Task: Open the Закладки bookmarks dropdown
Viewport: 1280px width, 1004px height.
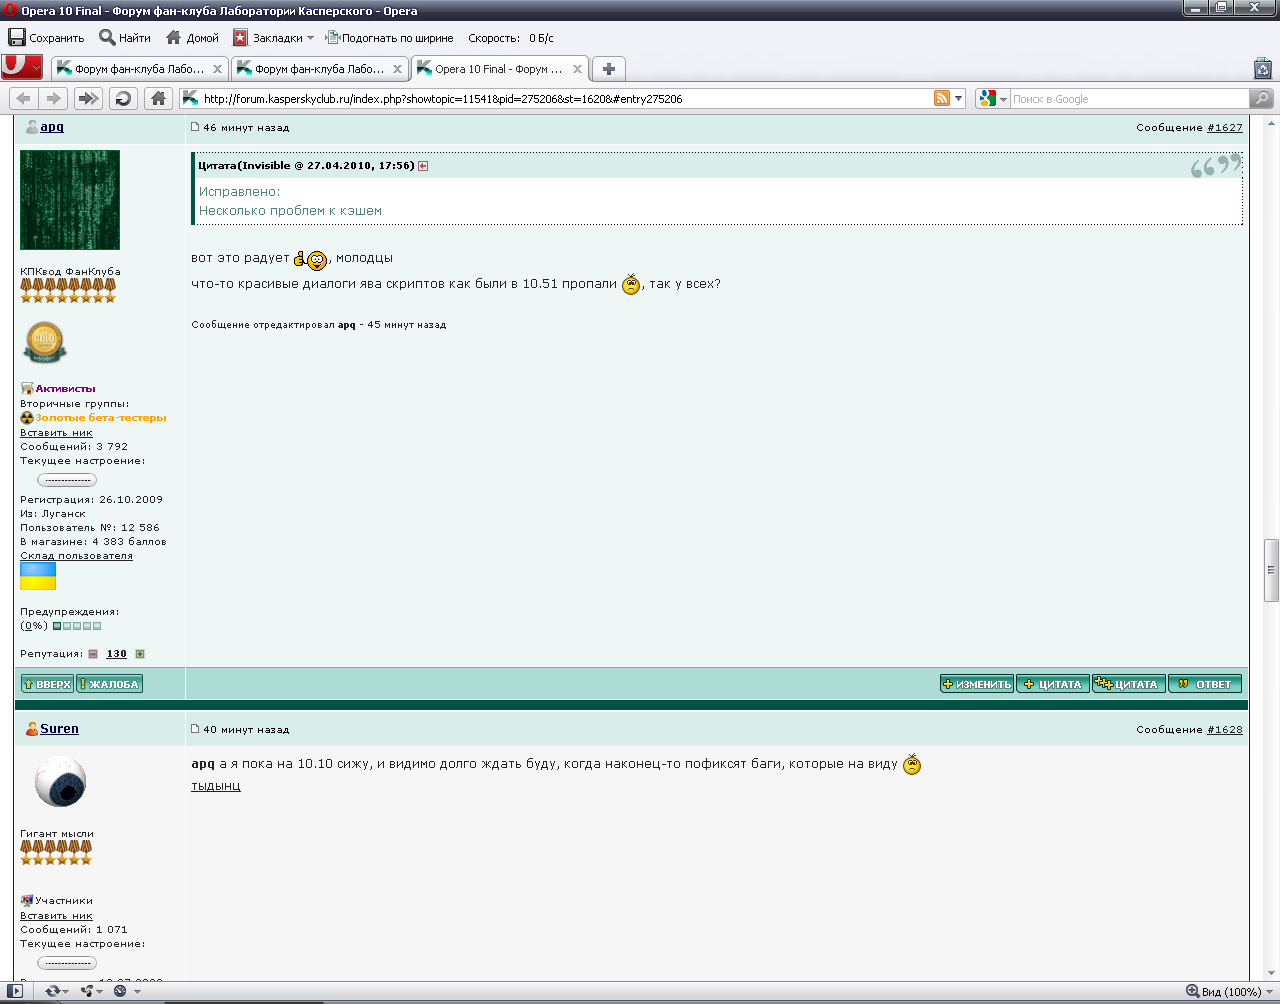Action: click(x=273, y=38)
